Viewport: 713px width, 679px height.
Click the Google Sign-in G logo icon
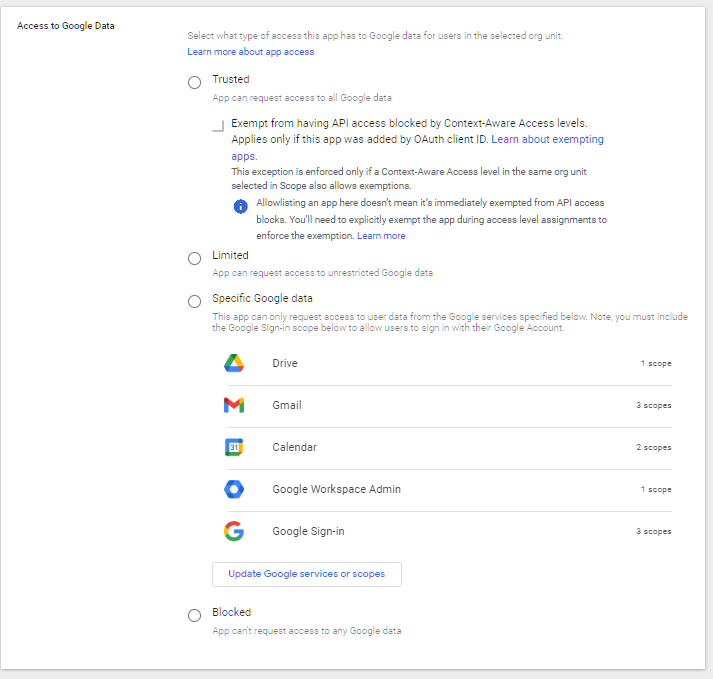pyautogui.click(x=234, y=531)
